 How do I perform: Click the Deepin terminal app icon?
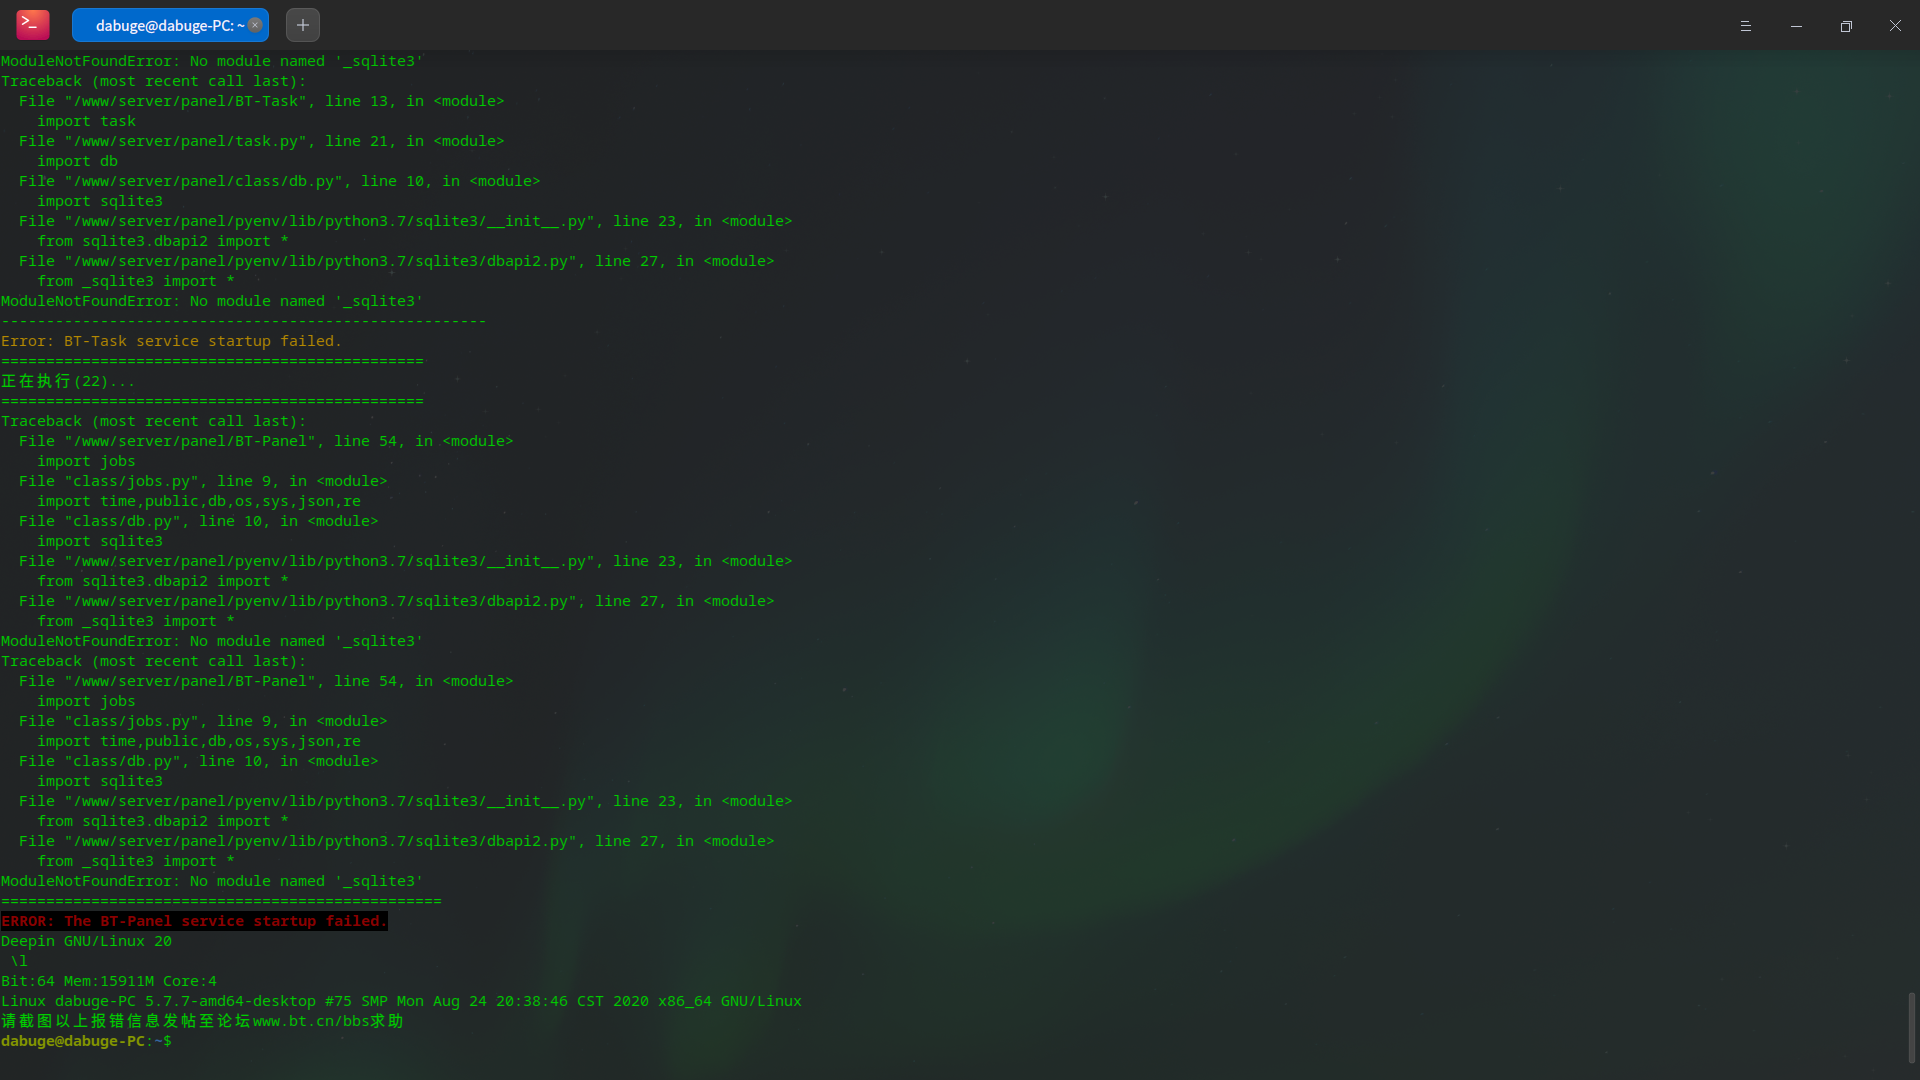(x=33, y=25)
